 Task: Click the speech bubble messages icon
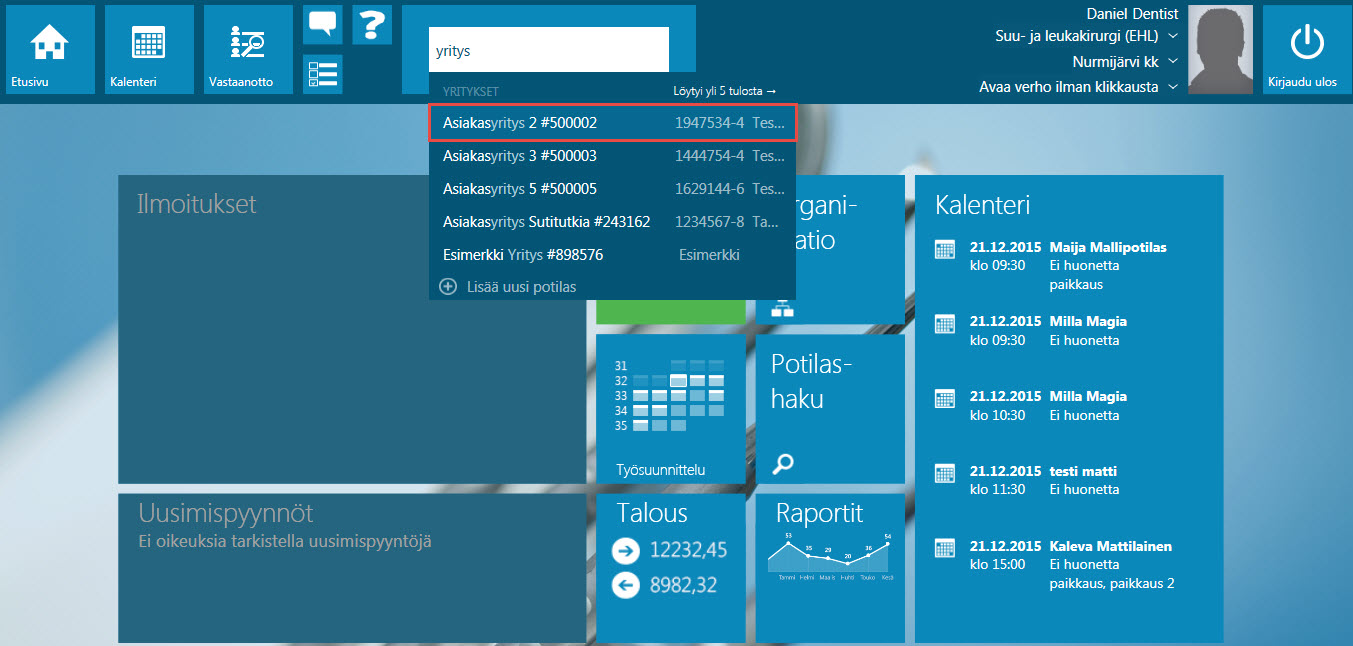click(x=322, y=24)
